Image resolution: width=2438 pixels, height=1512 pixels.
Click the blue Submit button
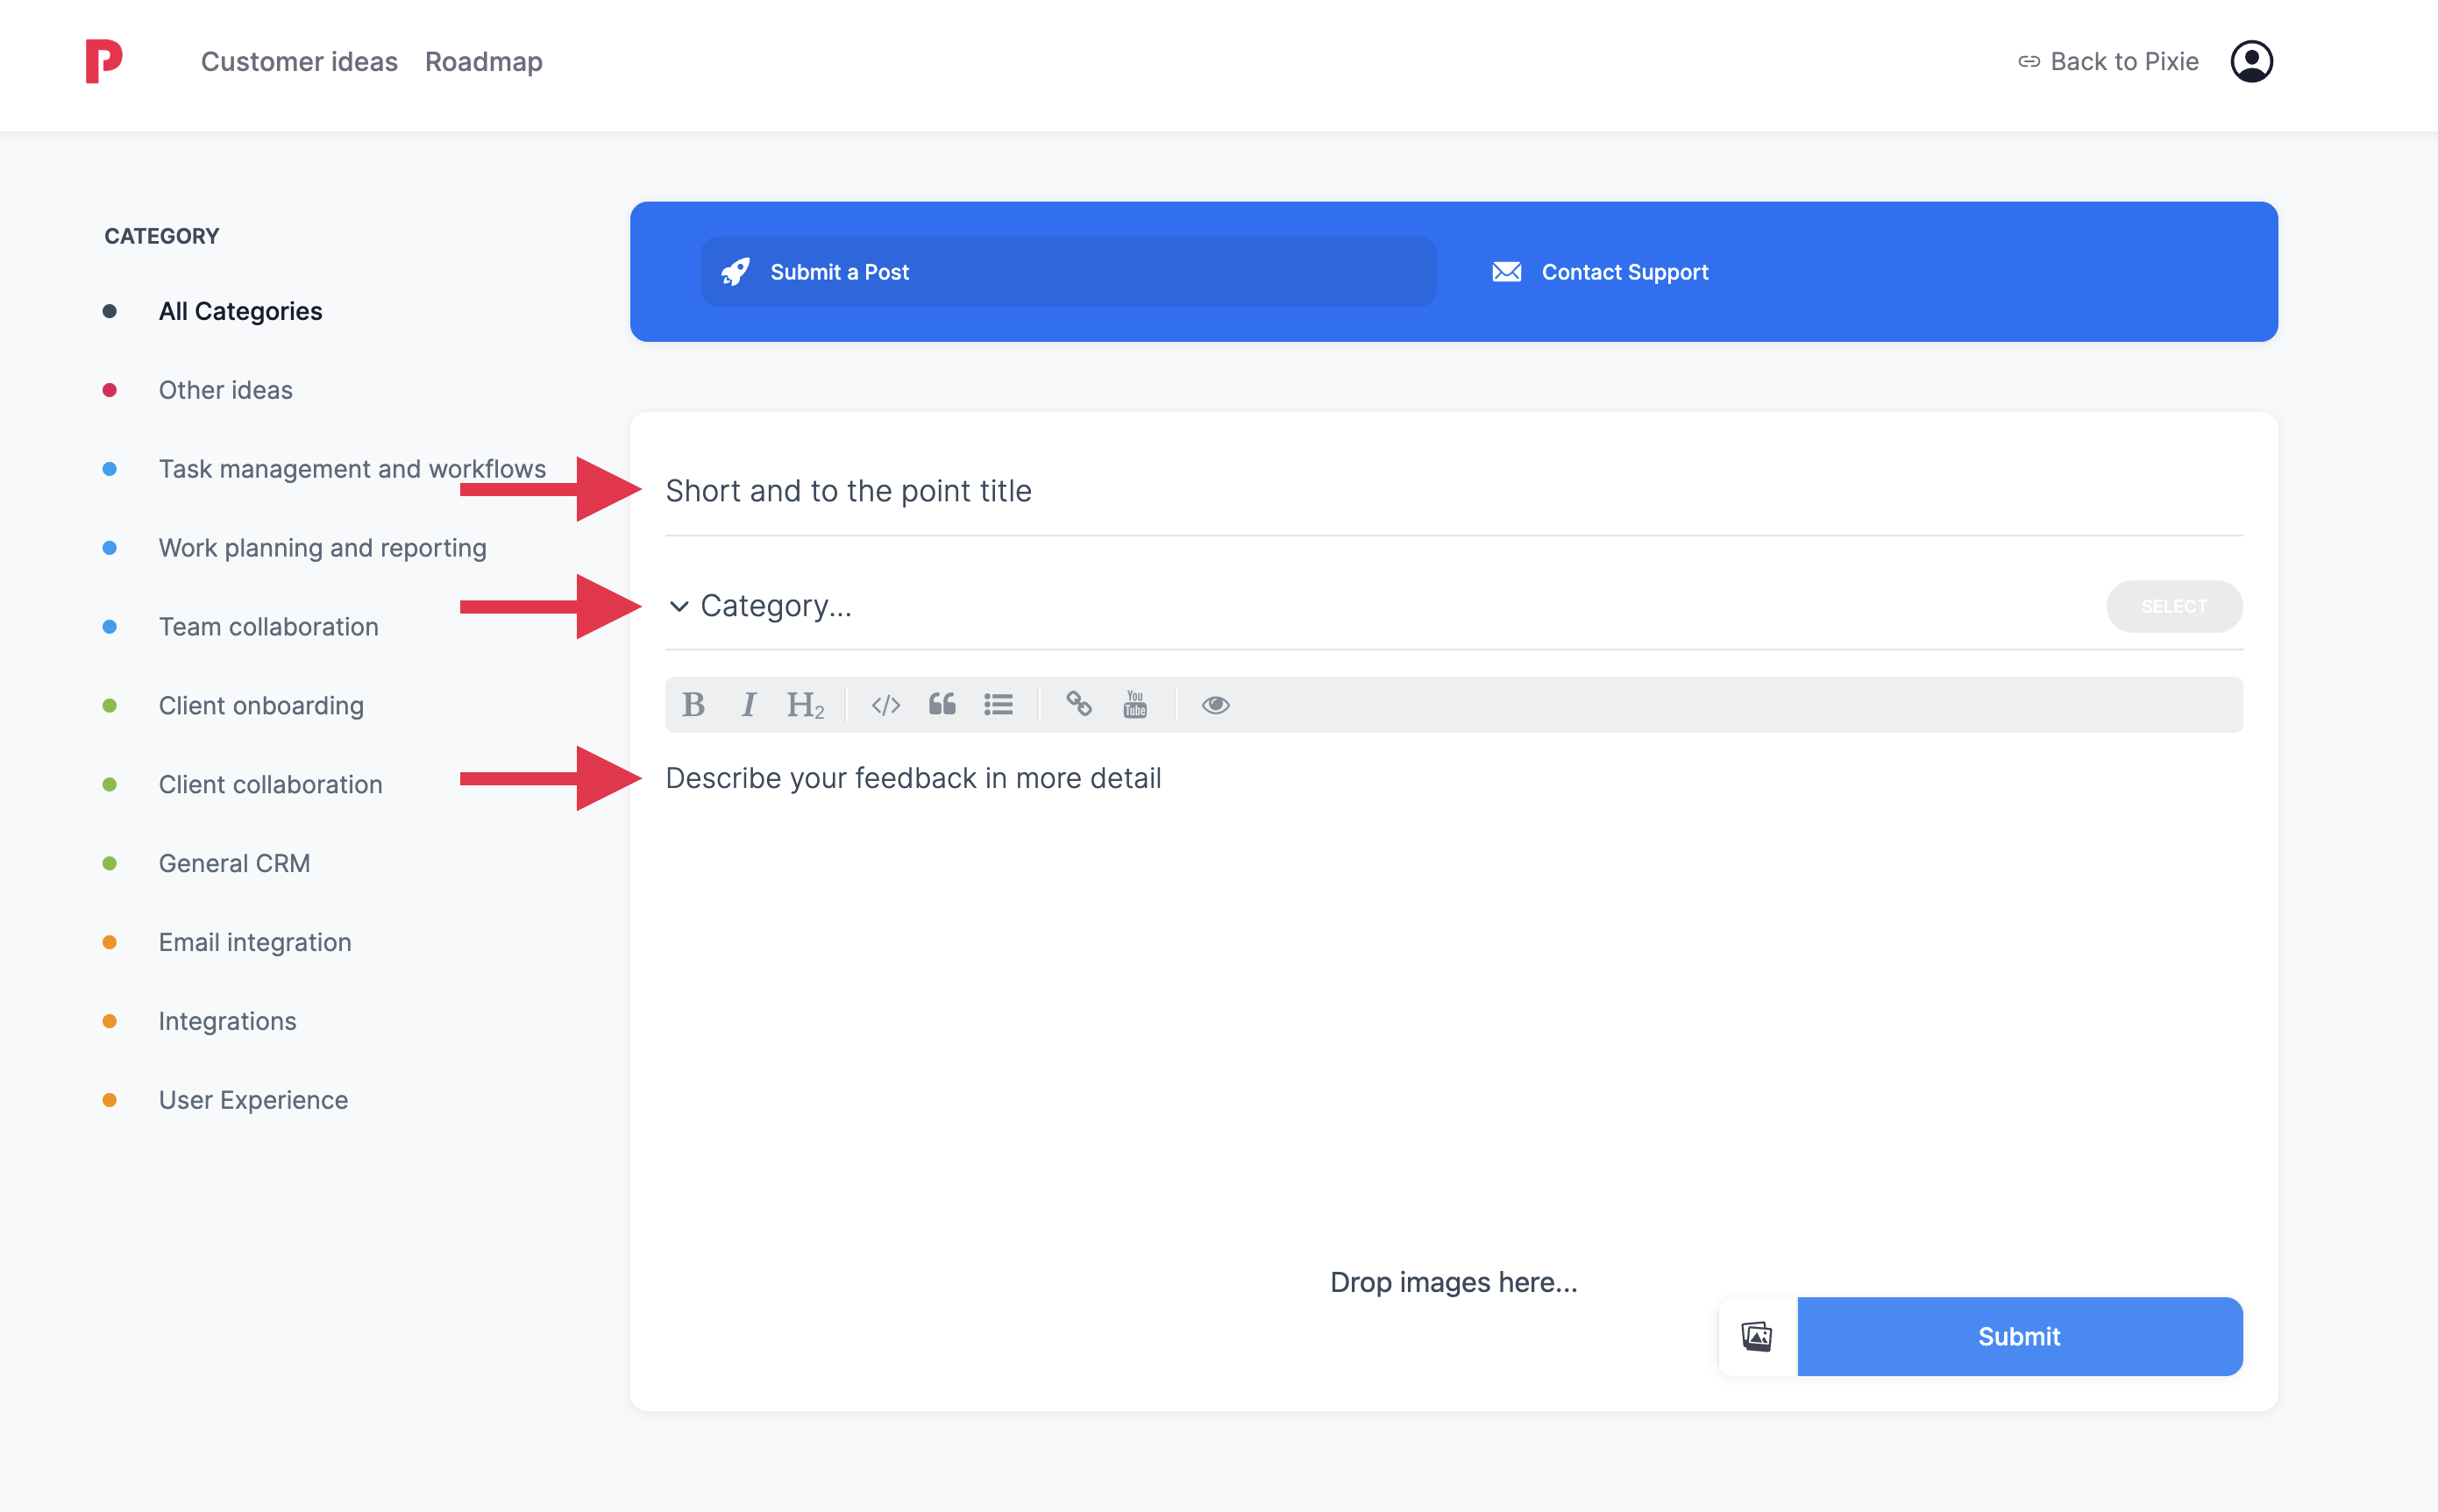point(2018,1336)
